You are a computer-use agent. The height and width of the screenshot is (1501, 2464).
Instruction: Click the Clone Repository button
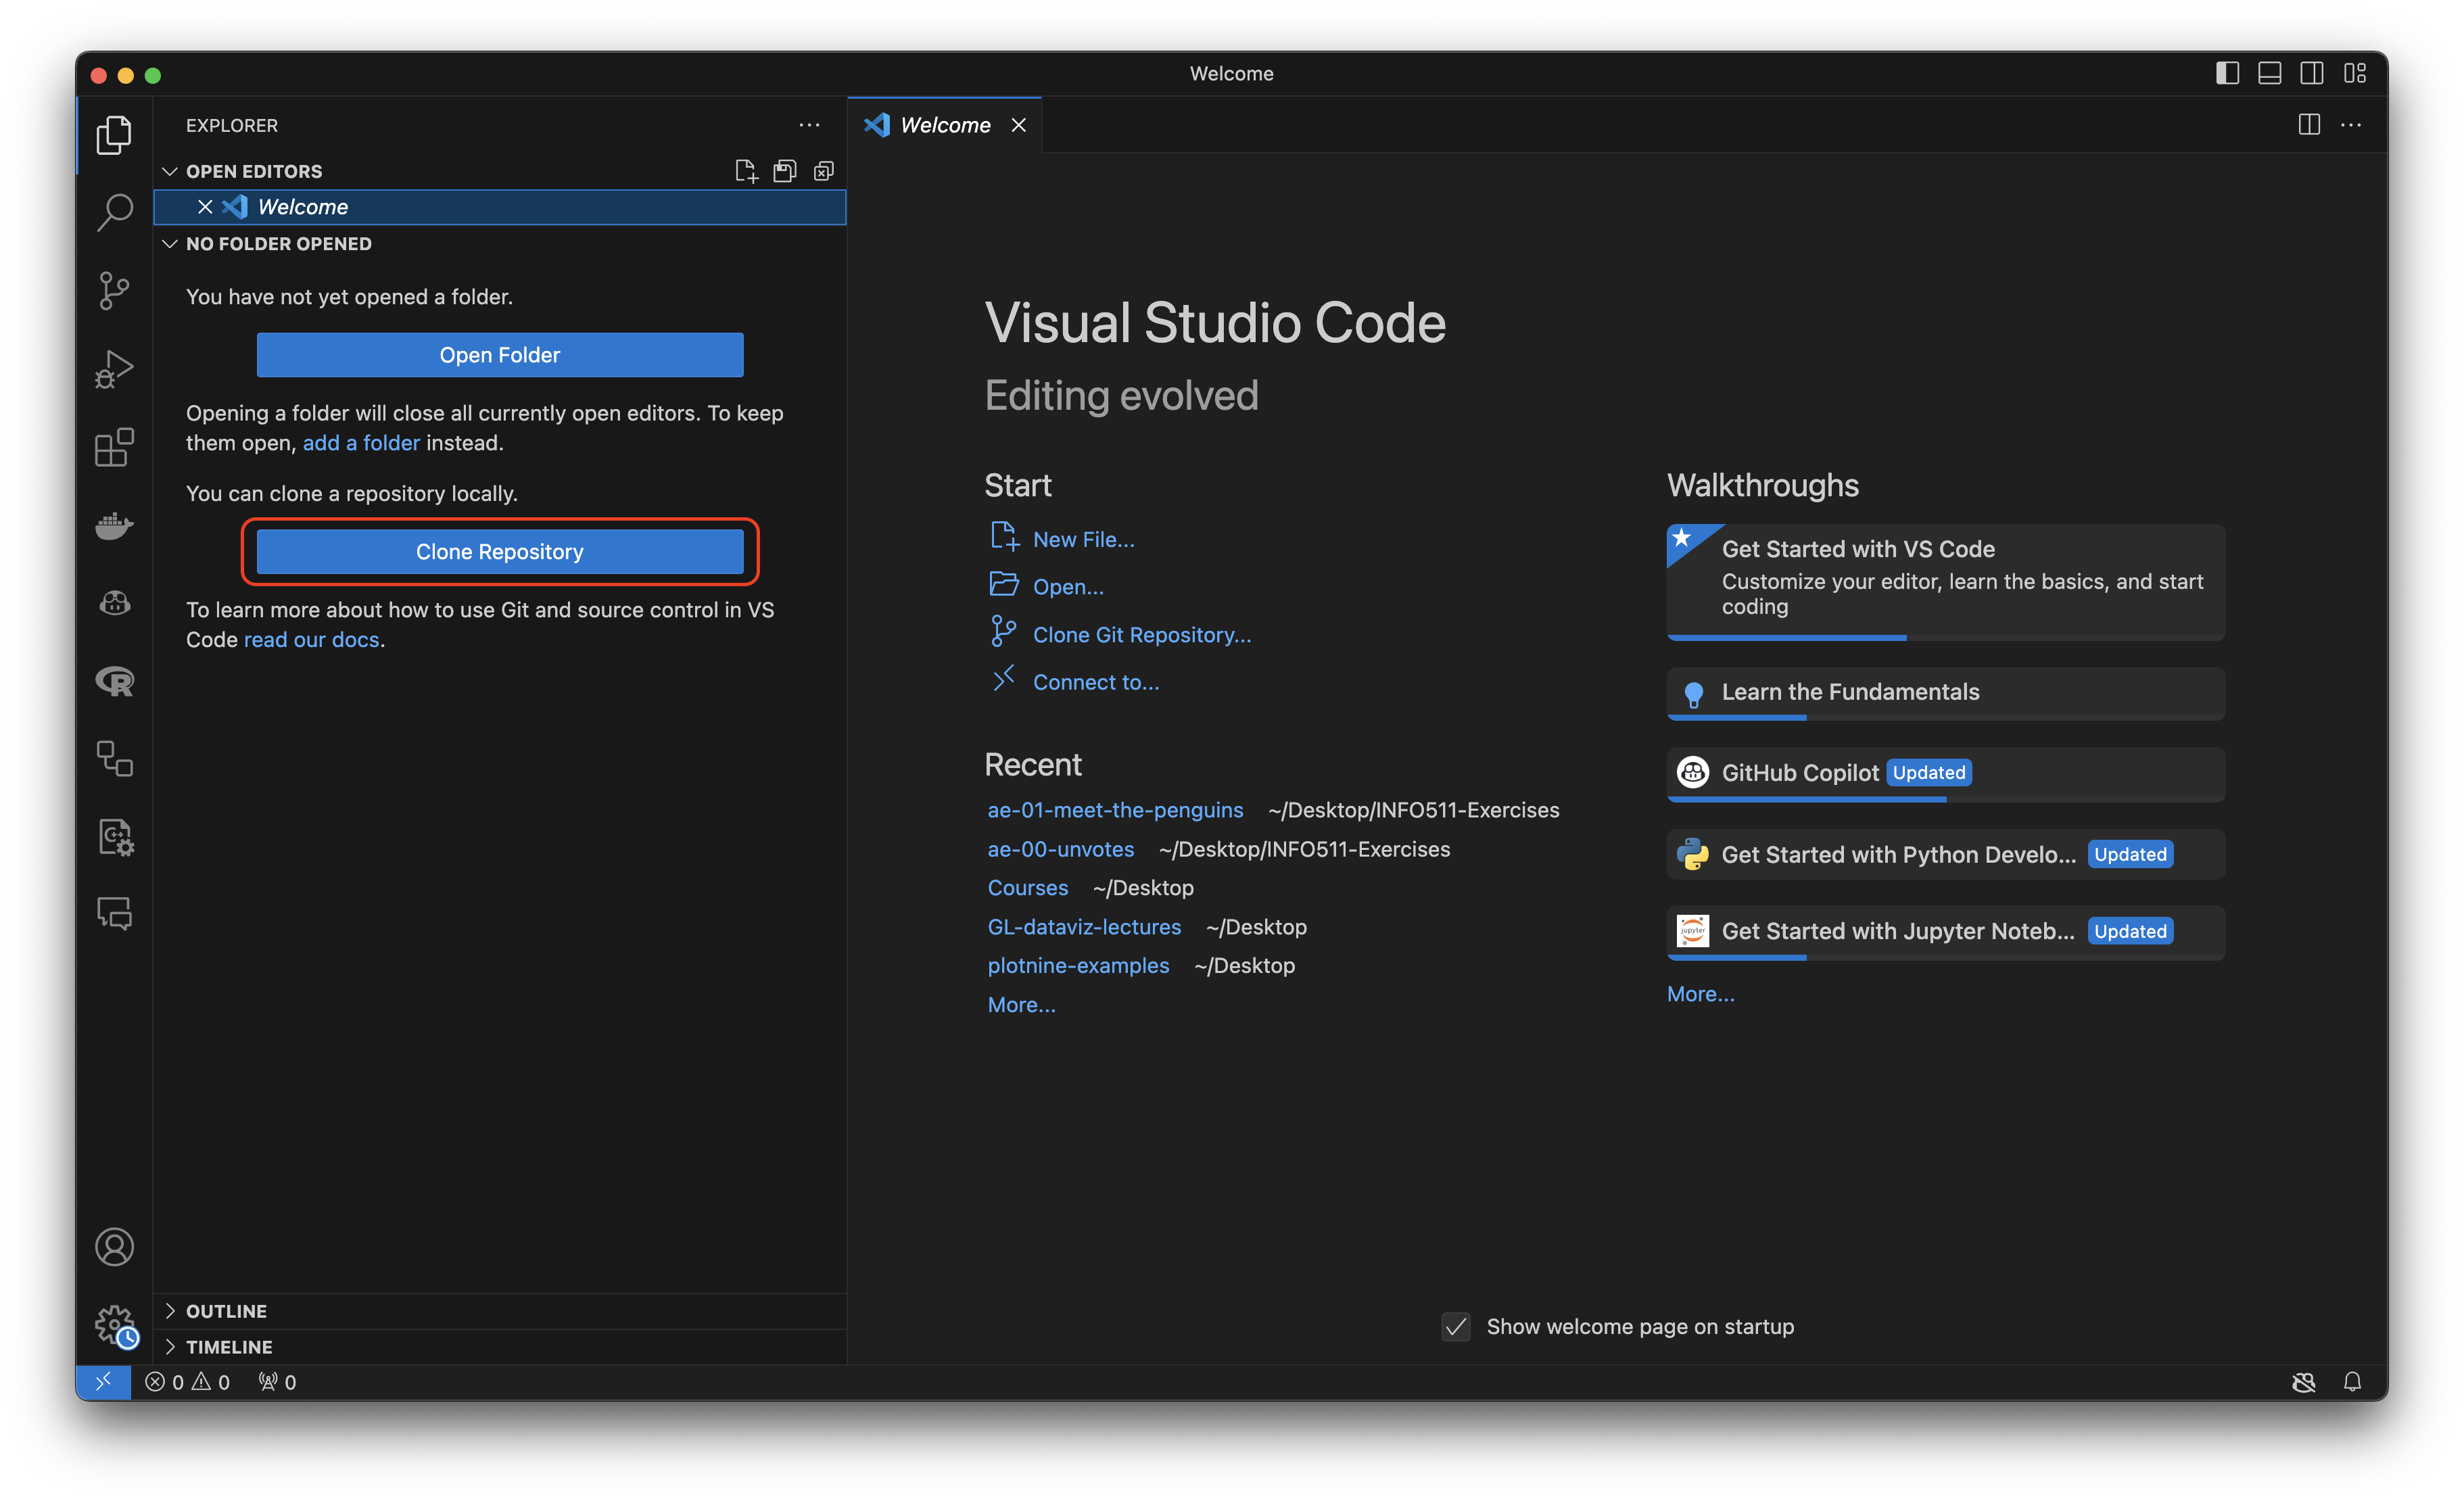(499, 552)
